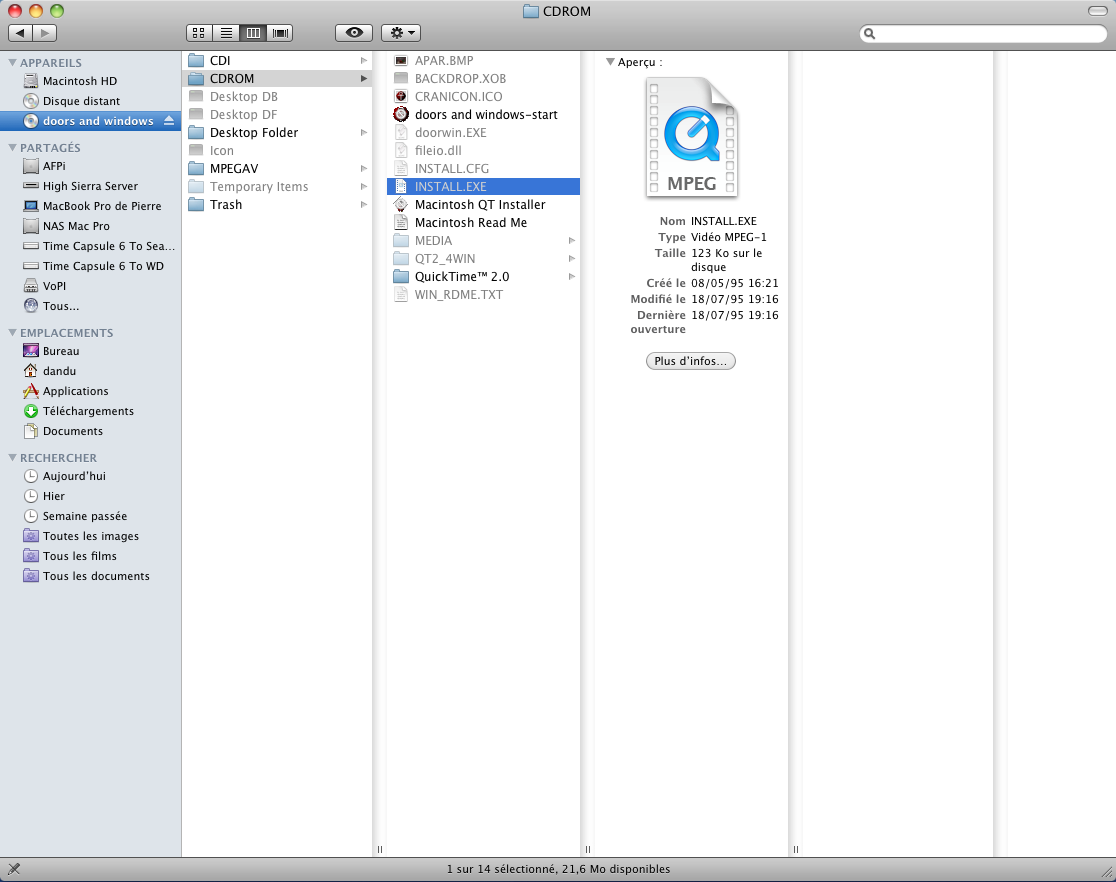Click in the Finder search field
The image size is (1116, 882).
983,33
